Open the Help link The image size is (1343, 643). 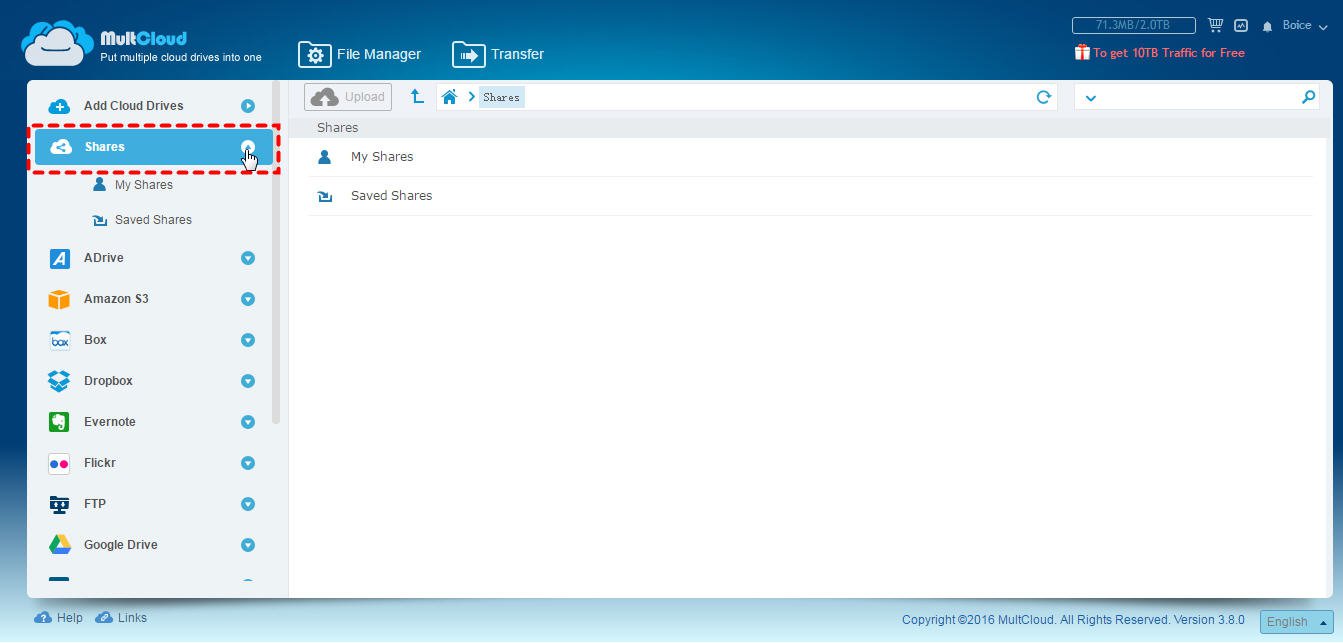click(x=59, y=618)
